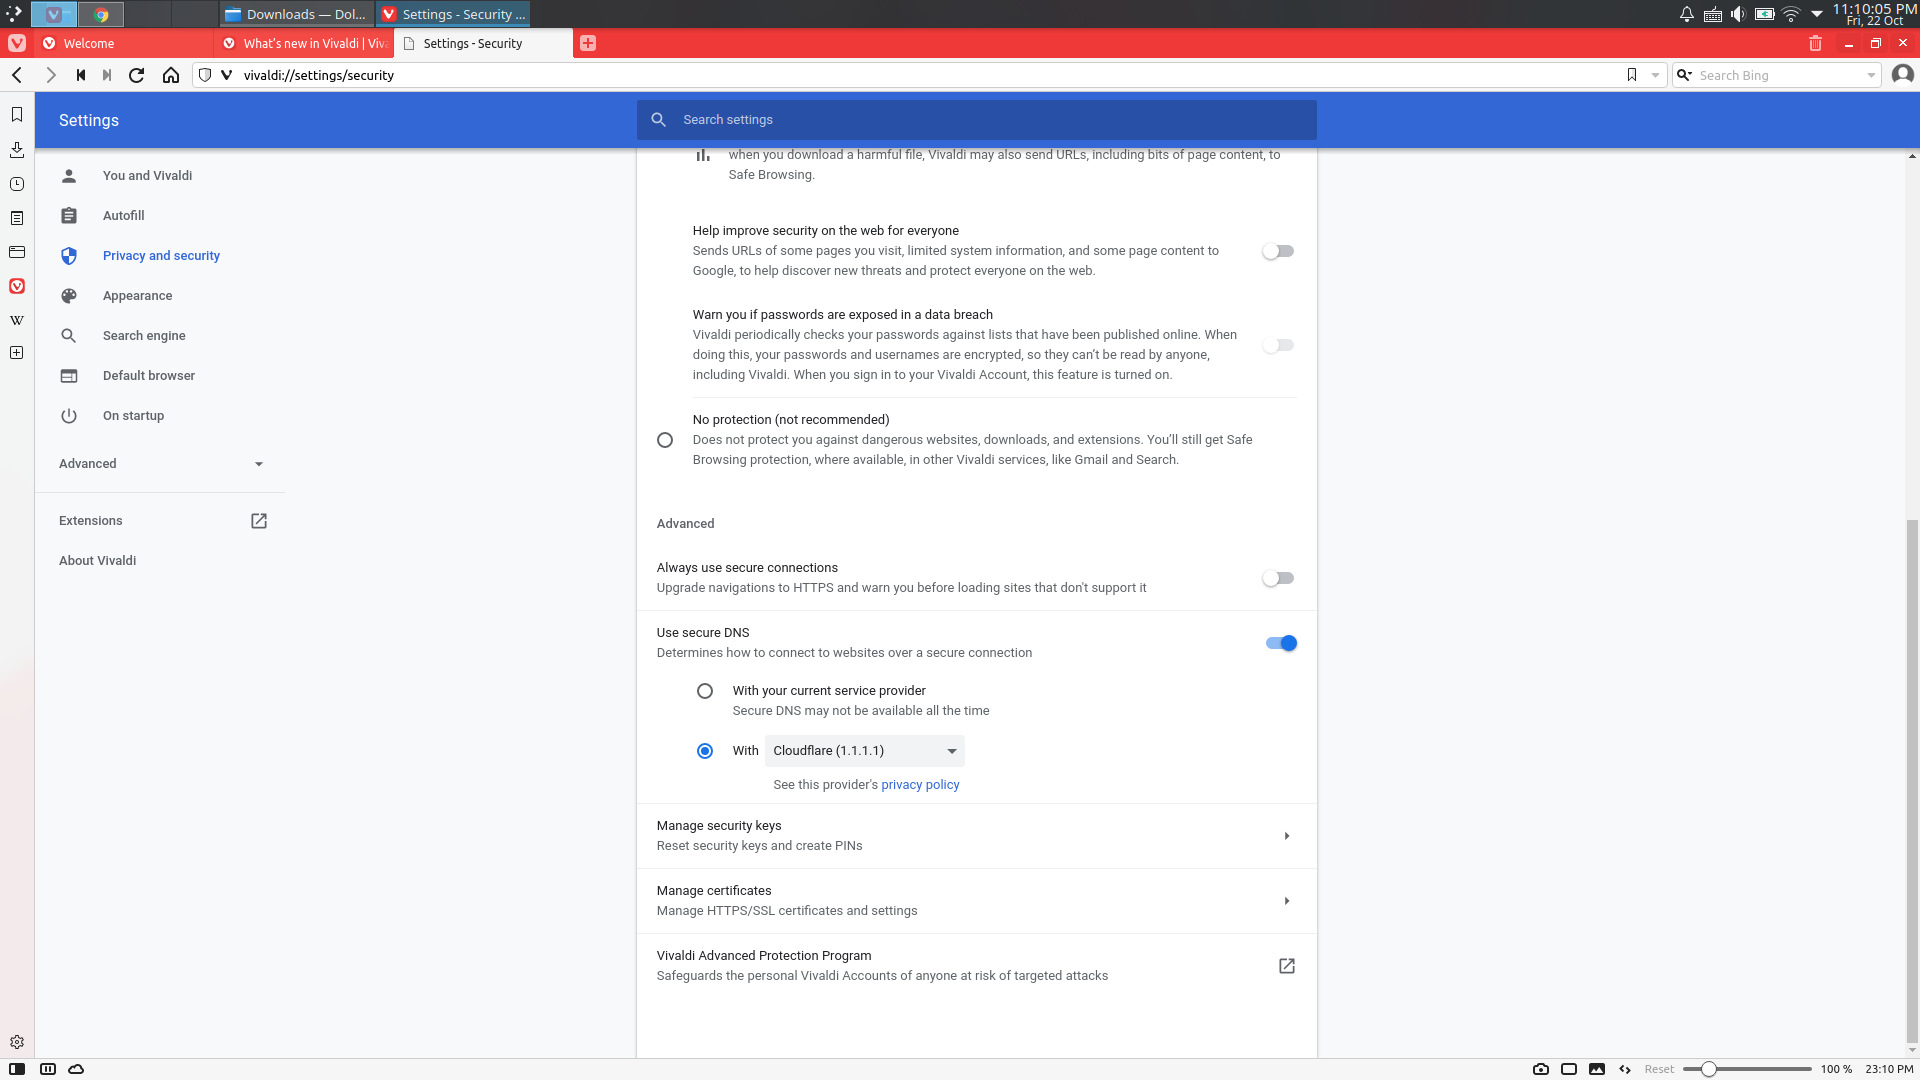Toggle Warn if passwords exposed in breach

1278,345
